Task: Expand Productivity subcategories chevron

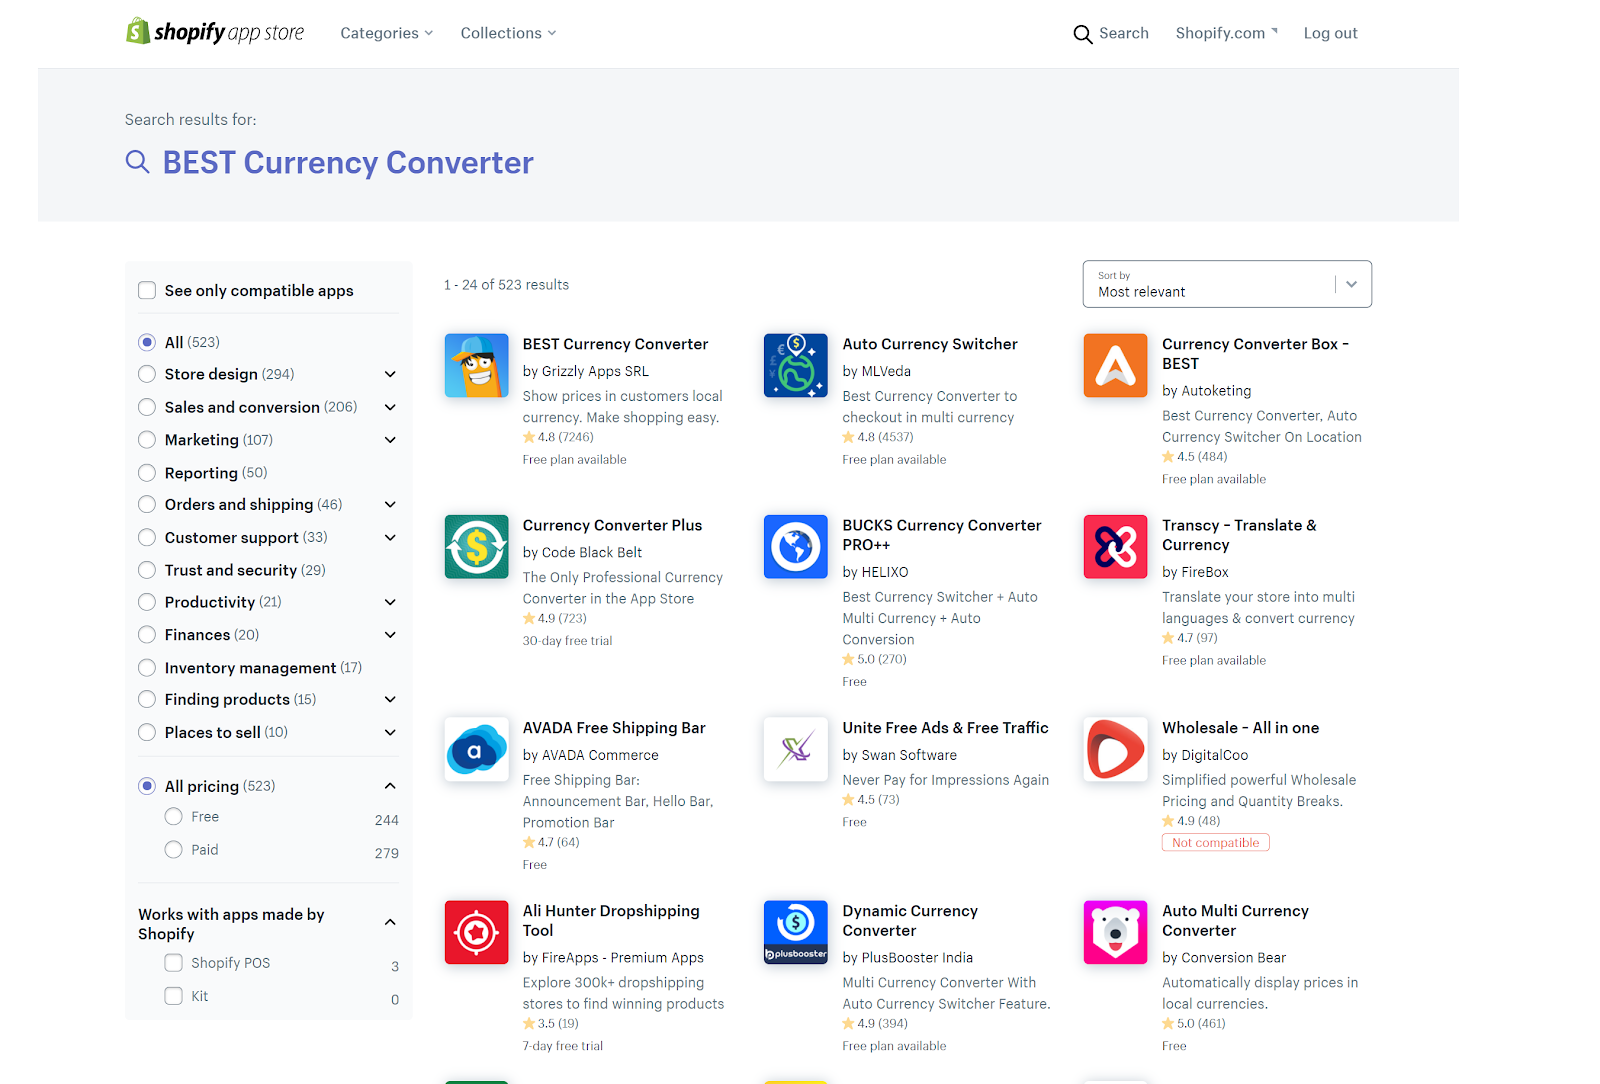Action: pos(390,602)
